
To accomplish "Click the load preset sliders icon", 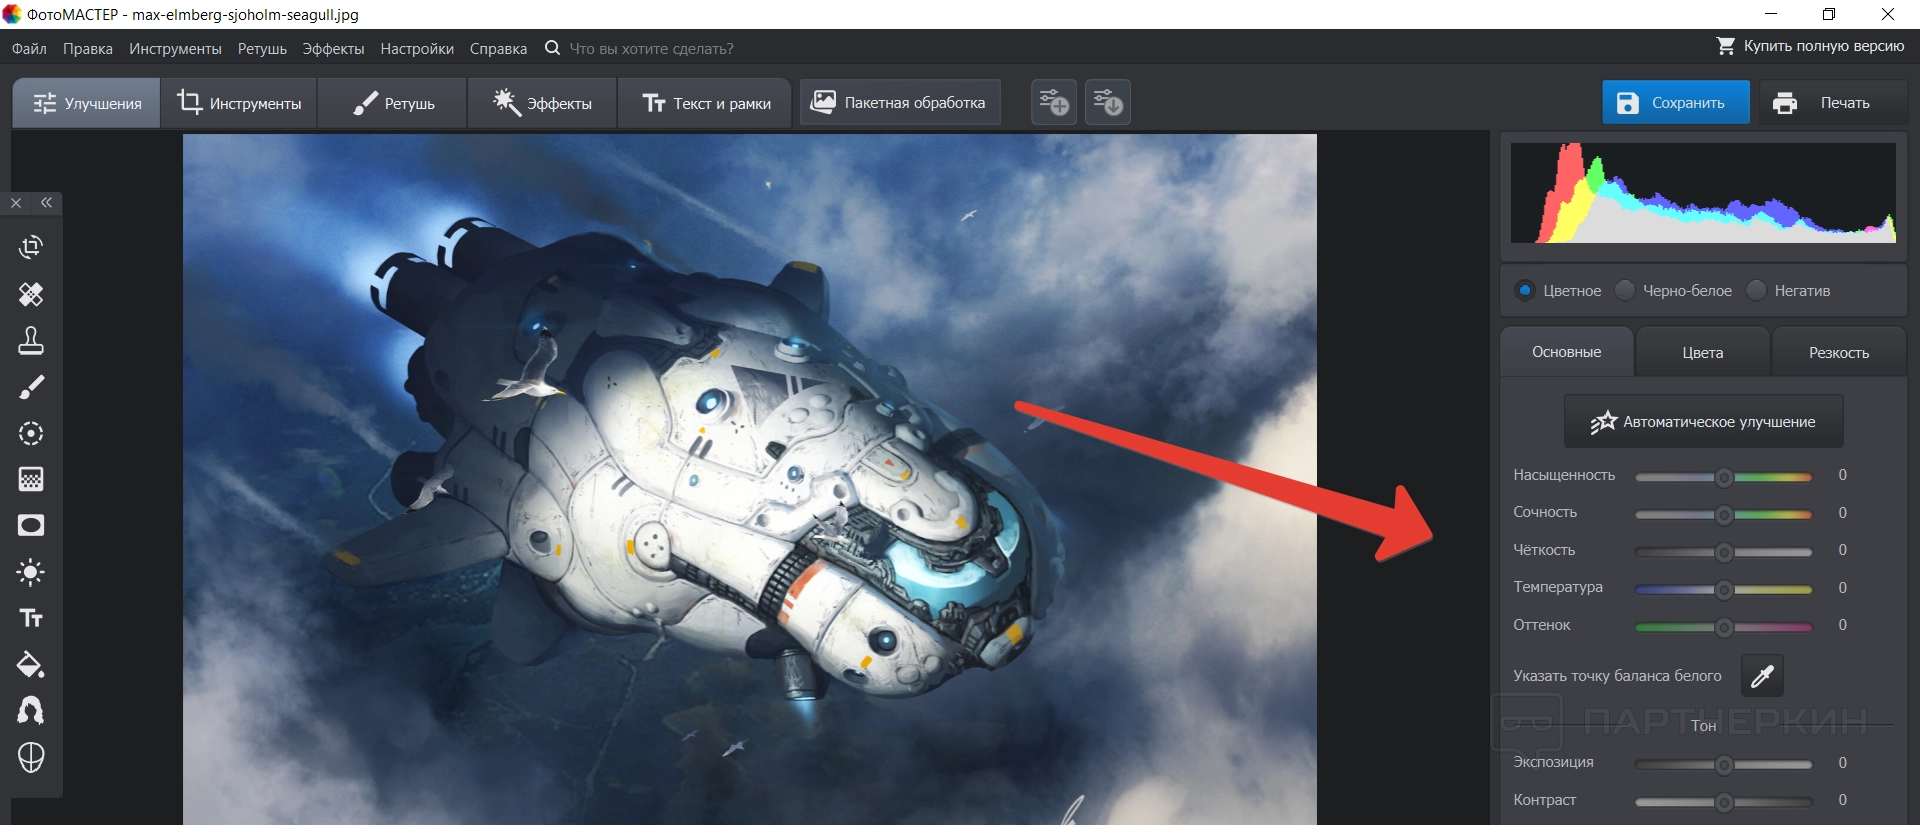I will click(x=1108, y=102).
